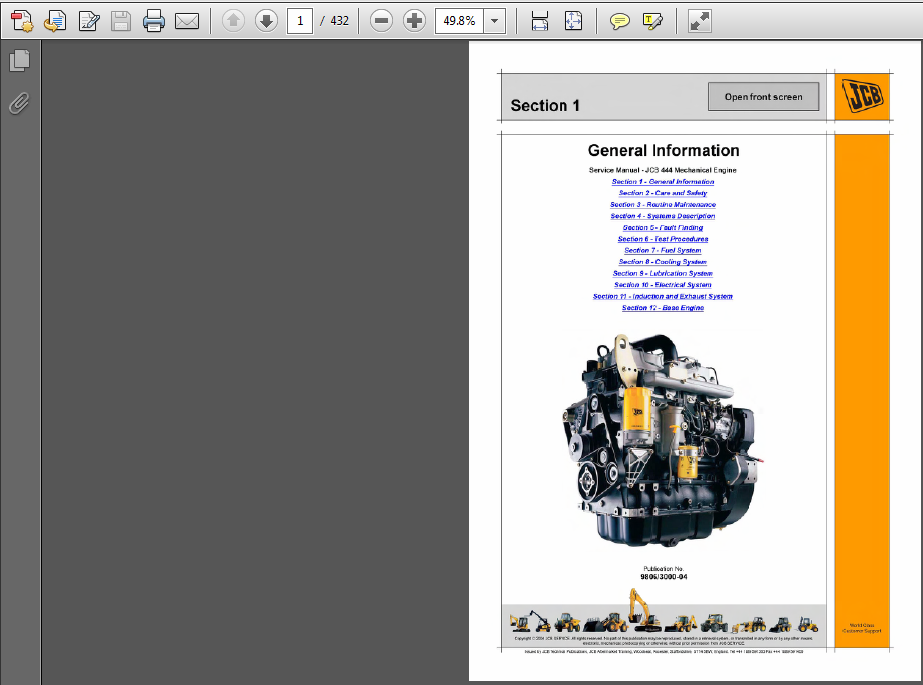
Task: Open Section 11 - Induction and Exhaust System link
Action: (x=663, y=297)
